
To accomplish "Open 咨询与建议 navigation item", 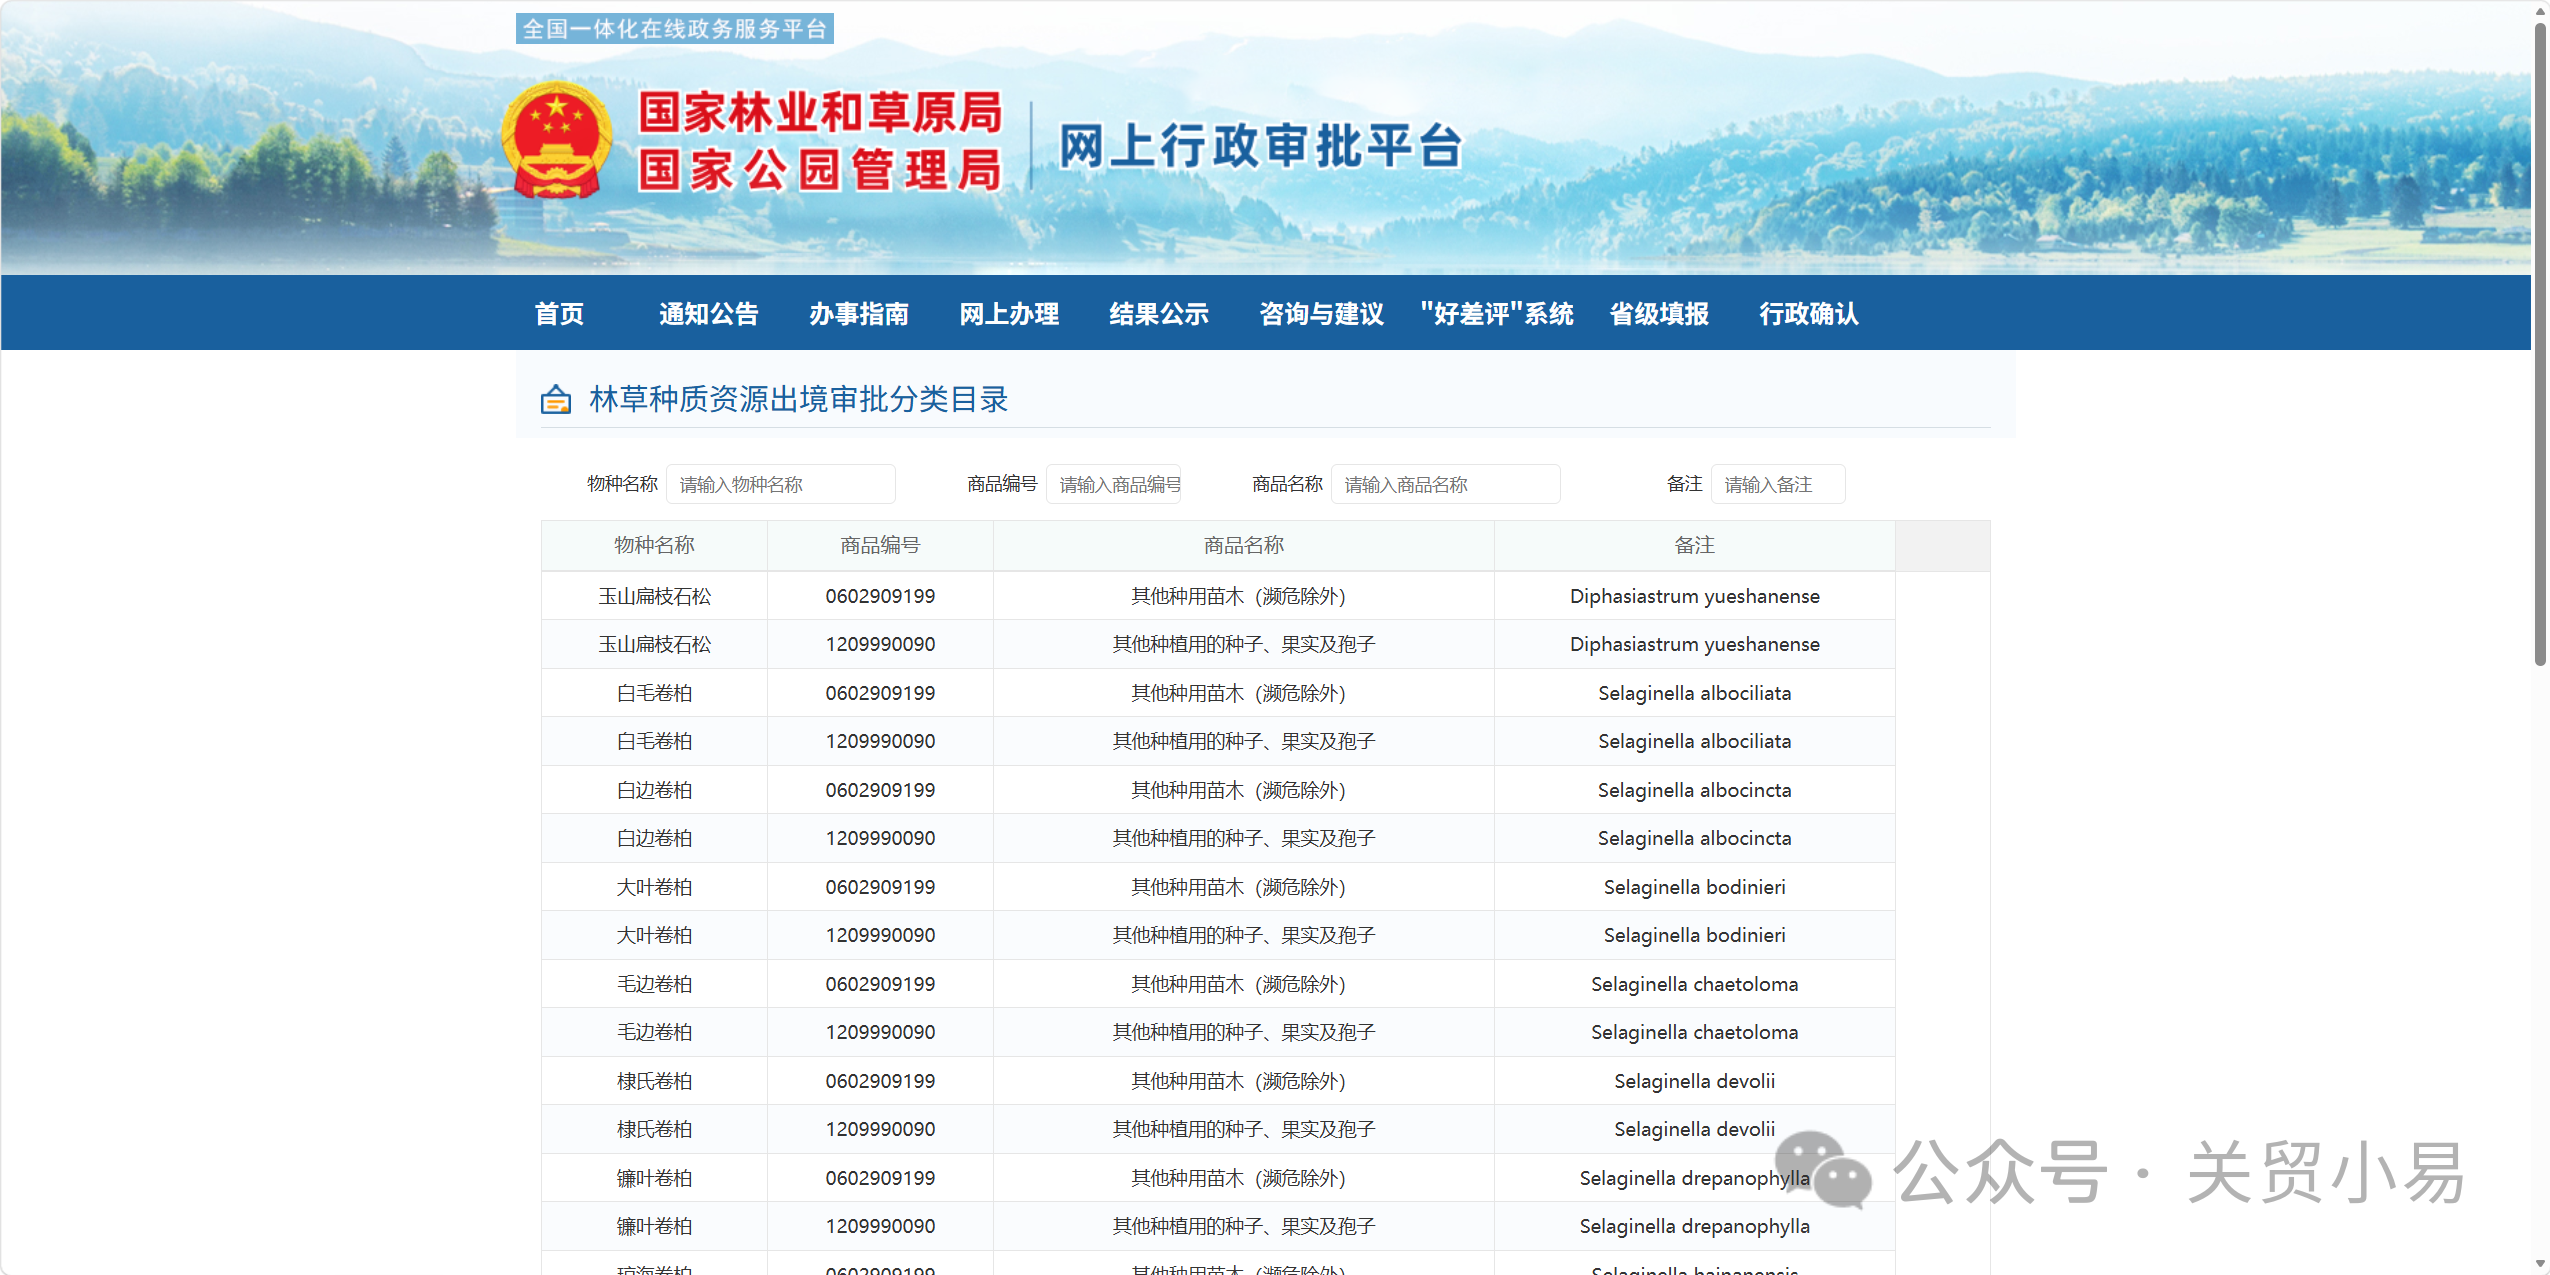I will coord(1322,314).
